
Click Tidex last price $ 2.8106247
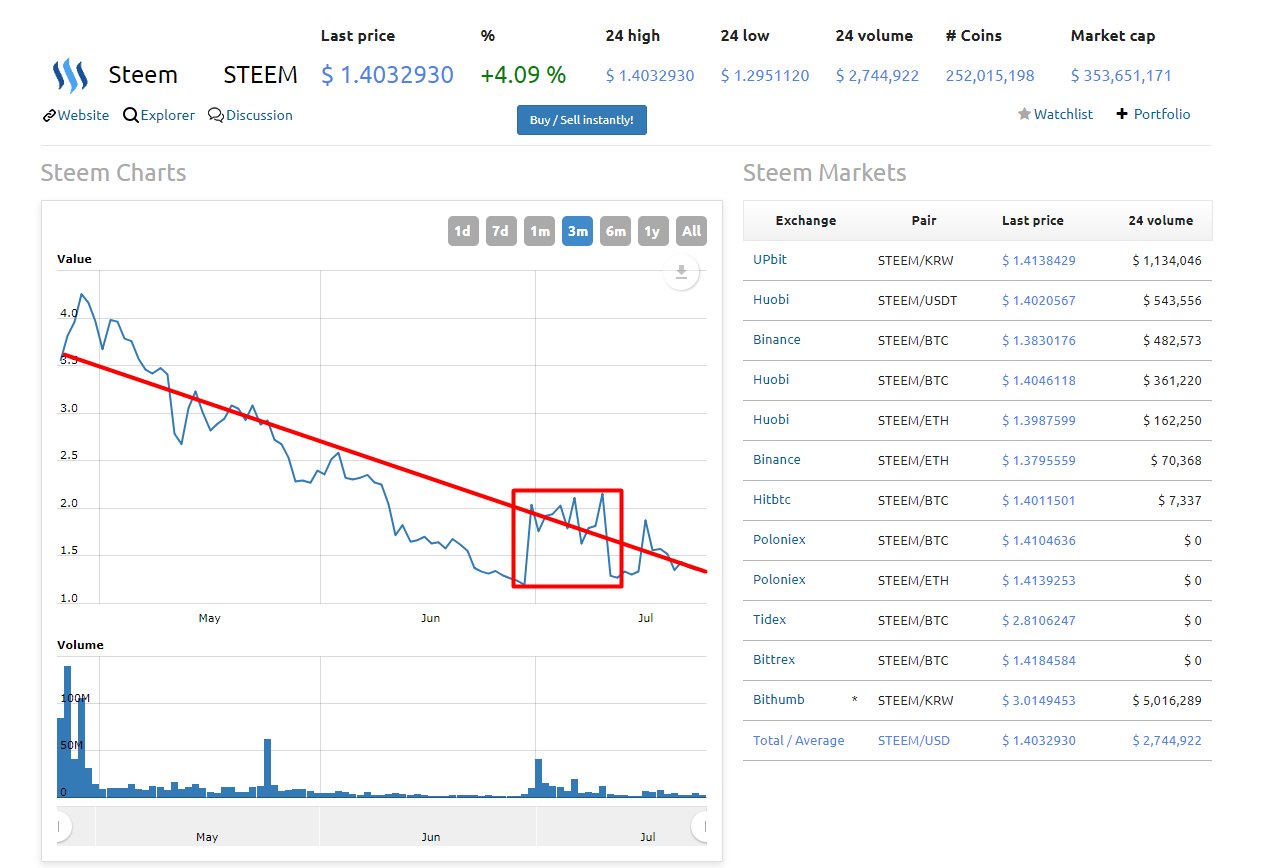pos(1039,621)
